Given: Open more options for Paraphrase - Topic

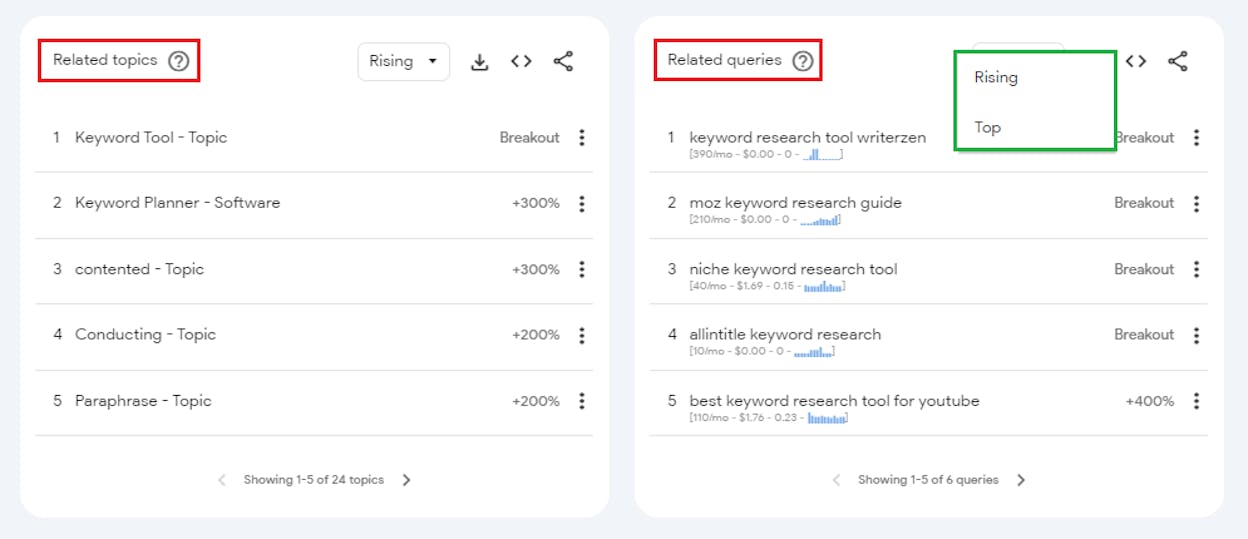Looking at the screenshot, I should pos(582,401).
